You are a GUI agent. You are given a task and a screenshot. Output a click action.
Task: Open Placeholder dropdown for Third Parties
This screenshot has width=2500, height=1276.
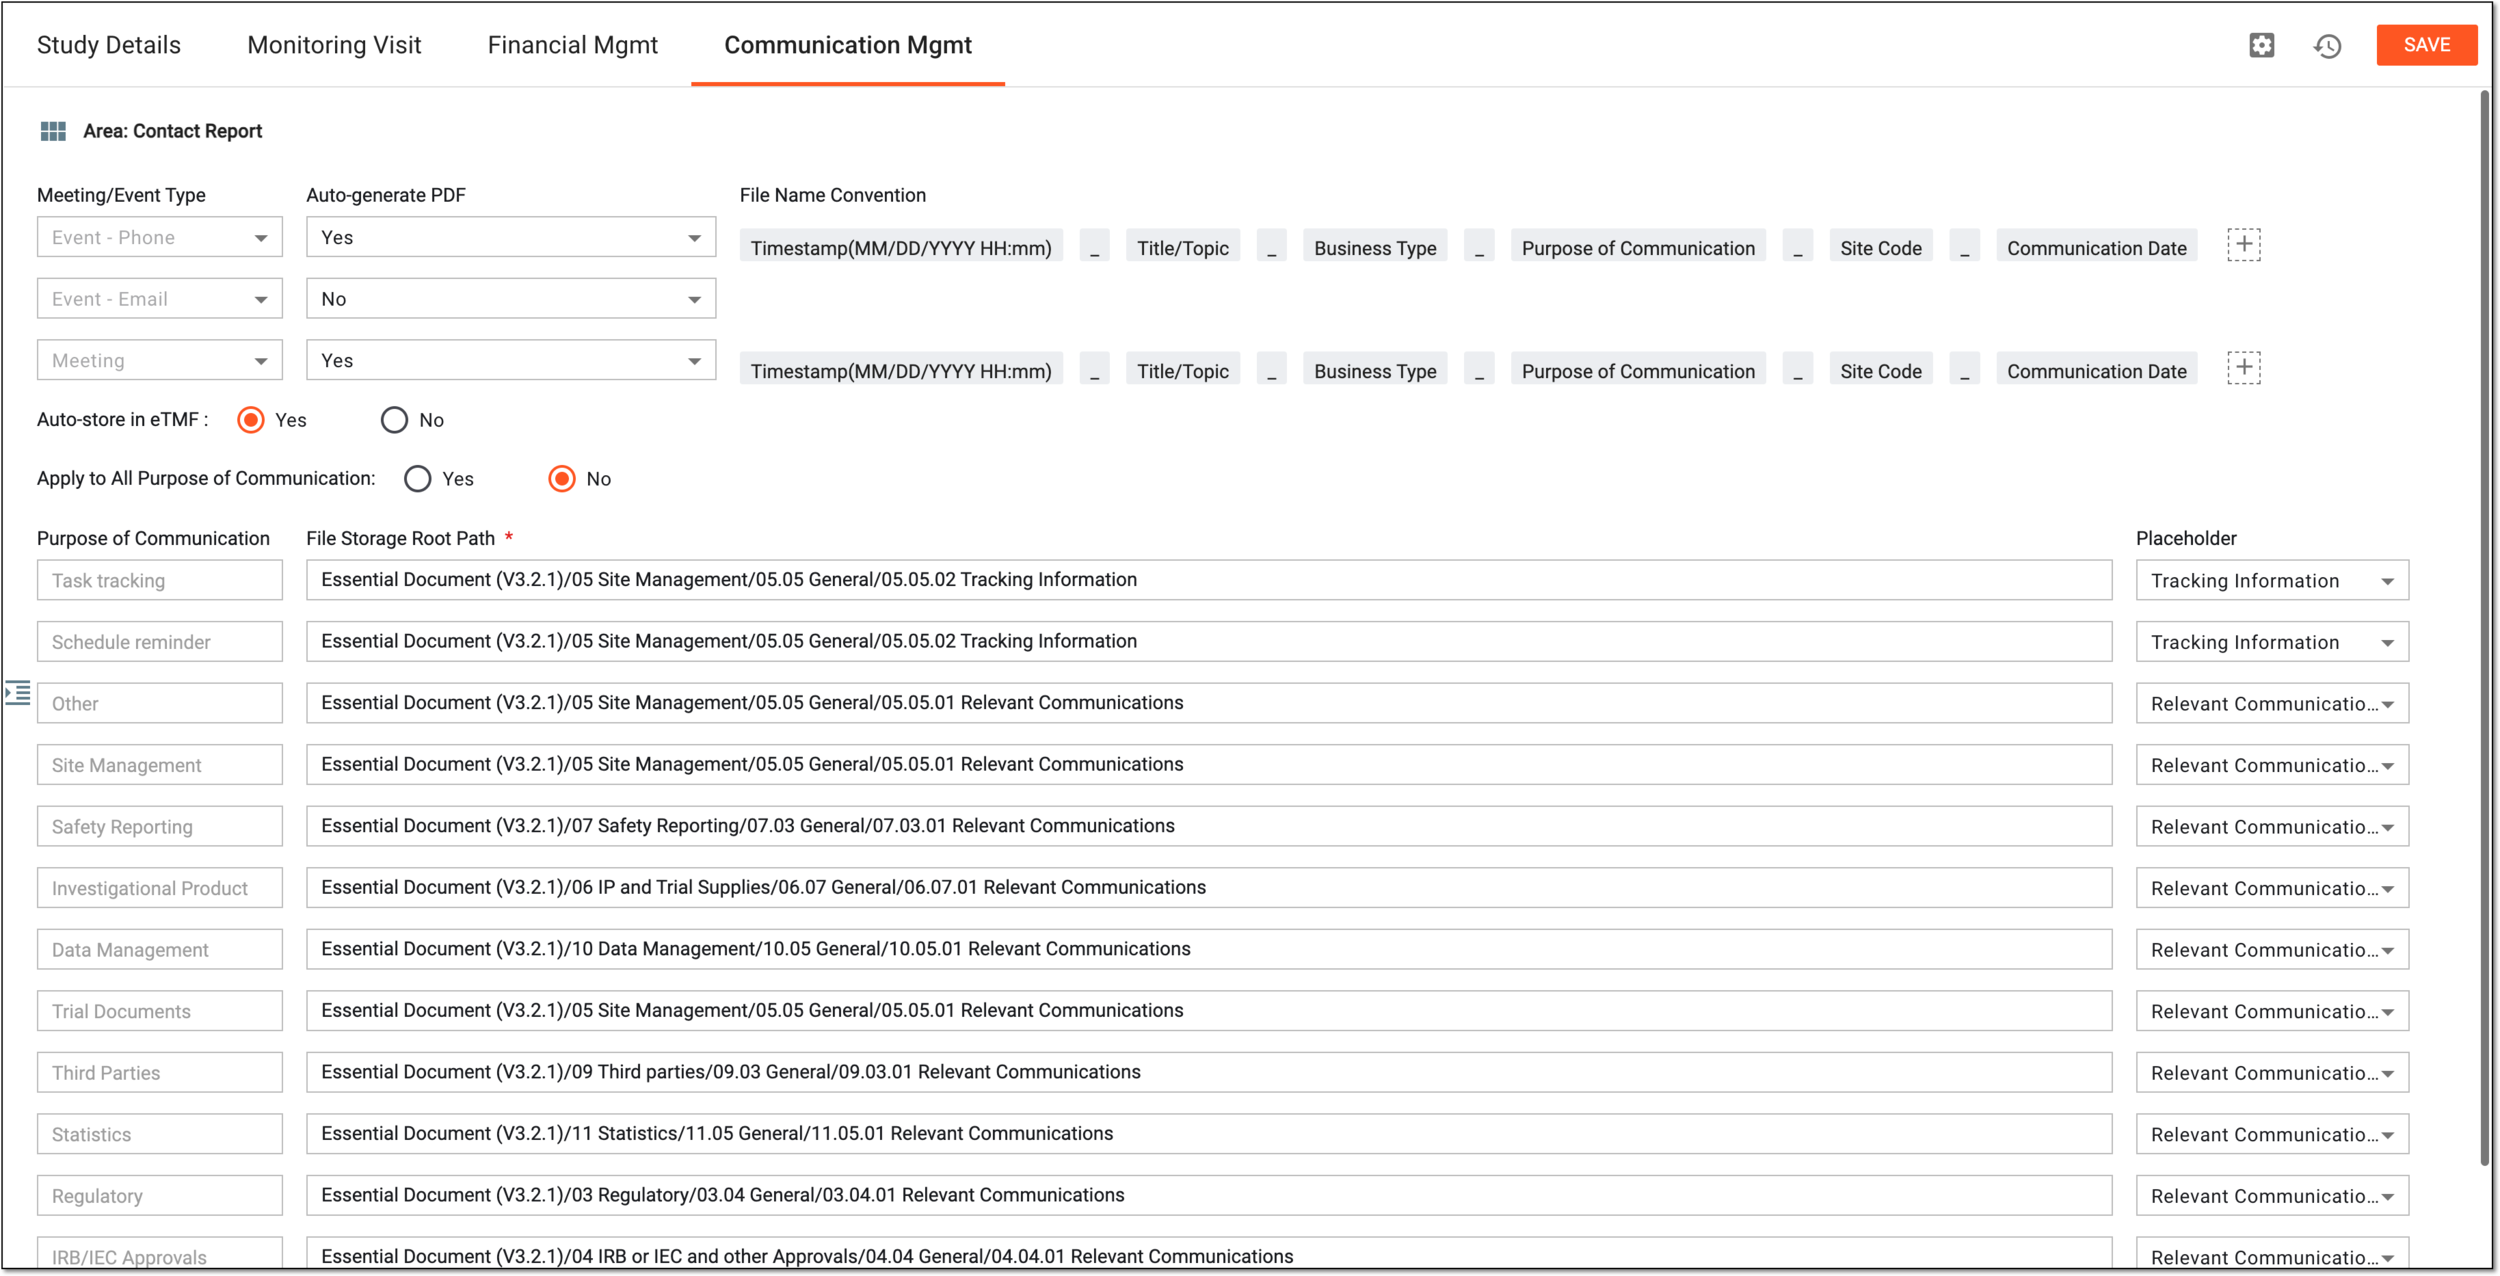click(x=2272, y=1073)
